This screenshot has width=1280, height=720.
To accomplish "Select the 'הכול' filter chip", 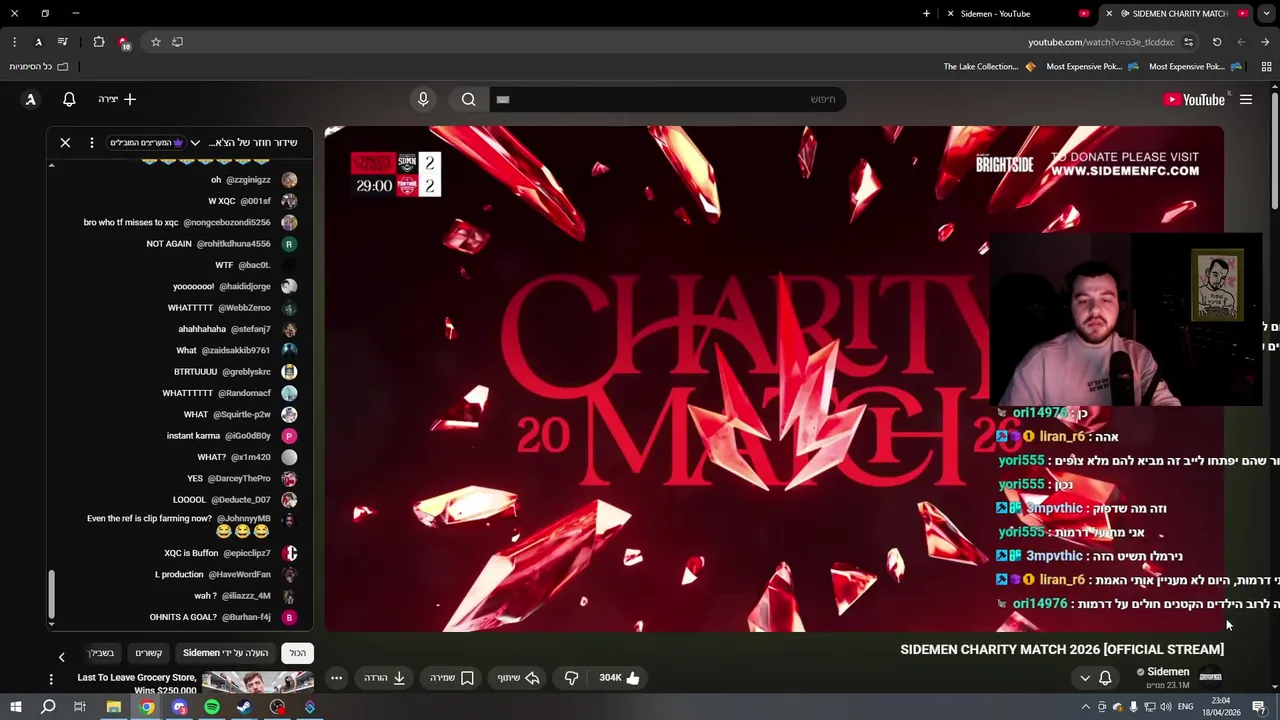I will click(298, 653).
